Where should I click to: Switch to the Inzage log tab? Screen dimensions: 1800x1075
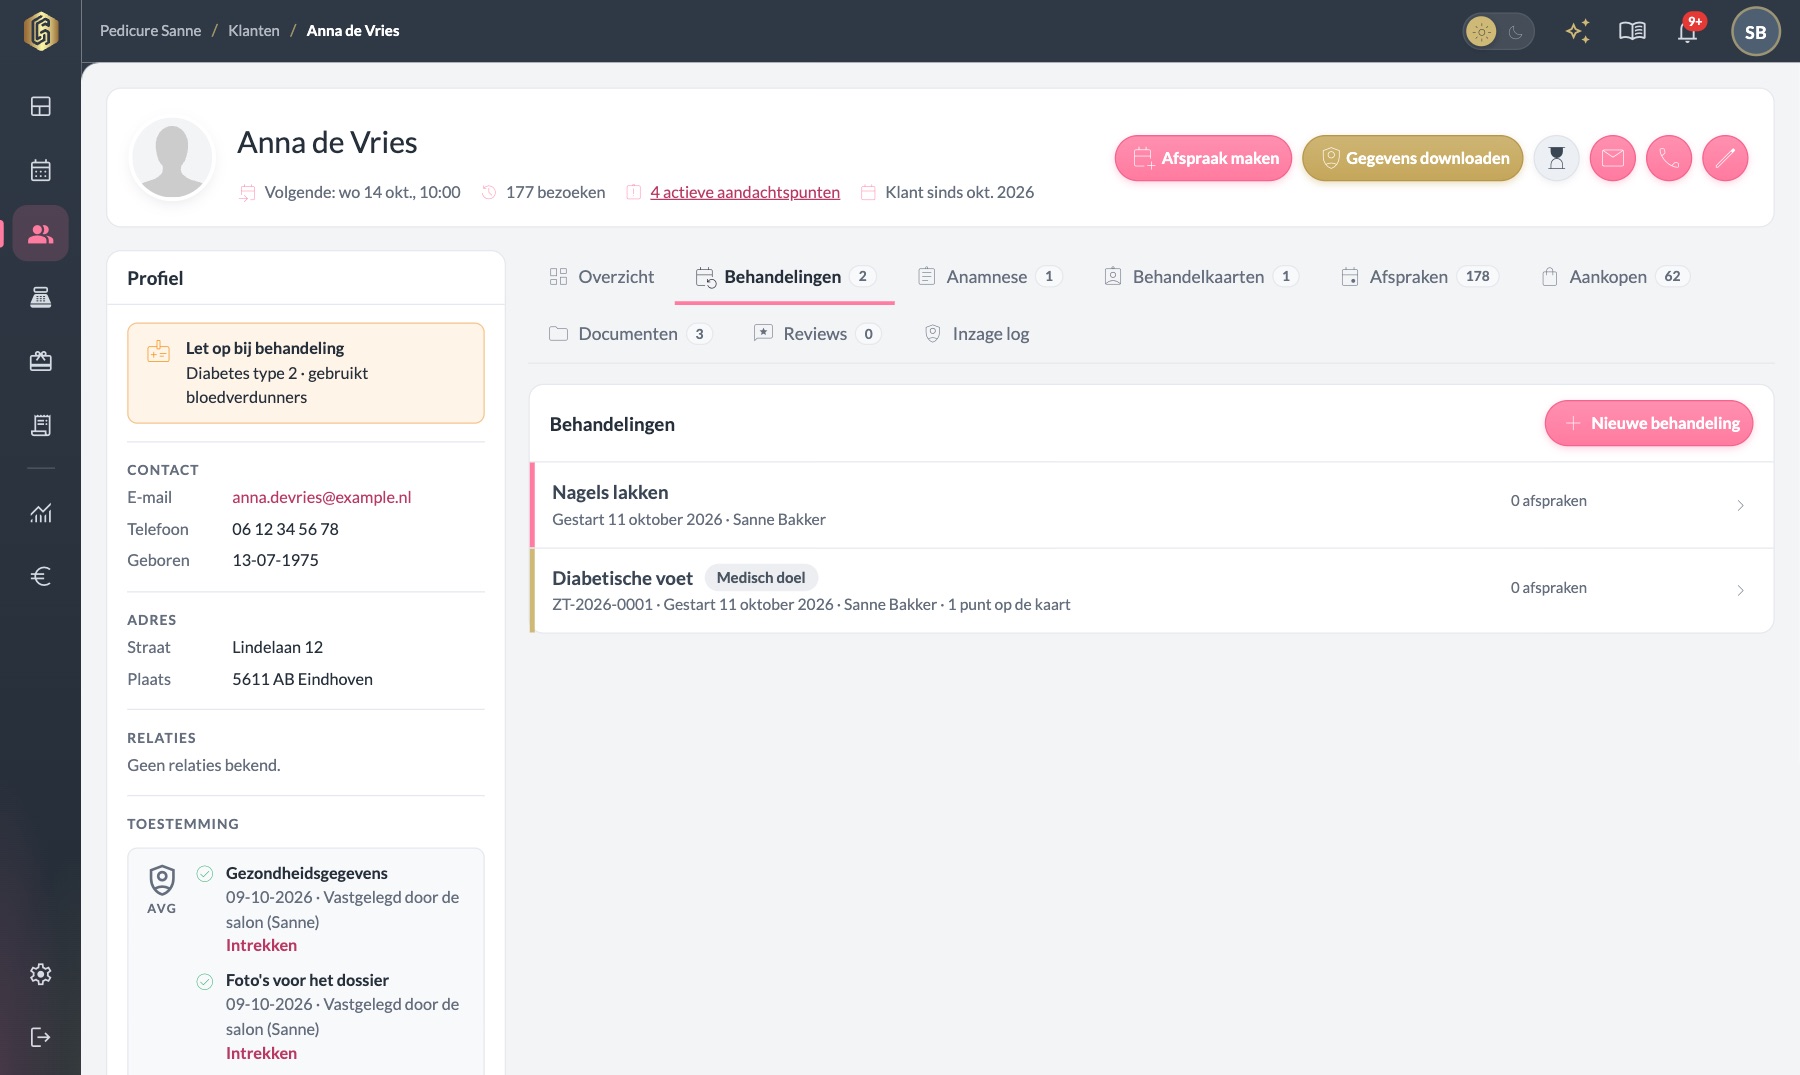coord(977,334)
